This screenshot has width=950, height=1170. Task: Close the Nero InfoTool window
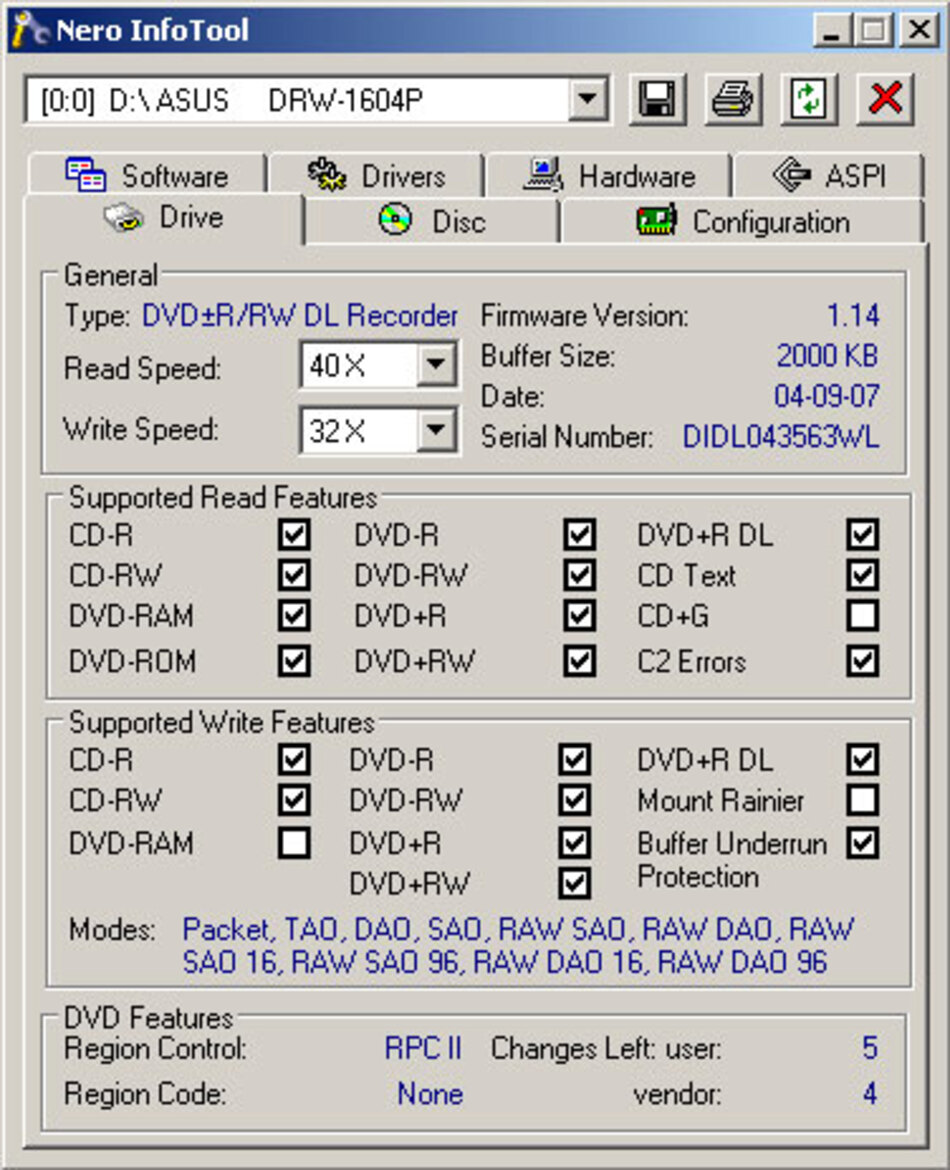(919, 31)
